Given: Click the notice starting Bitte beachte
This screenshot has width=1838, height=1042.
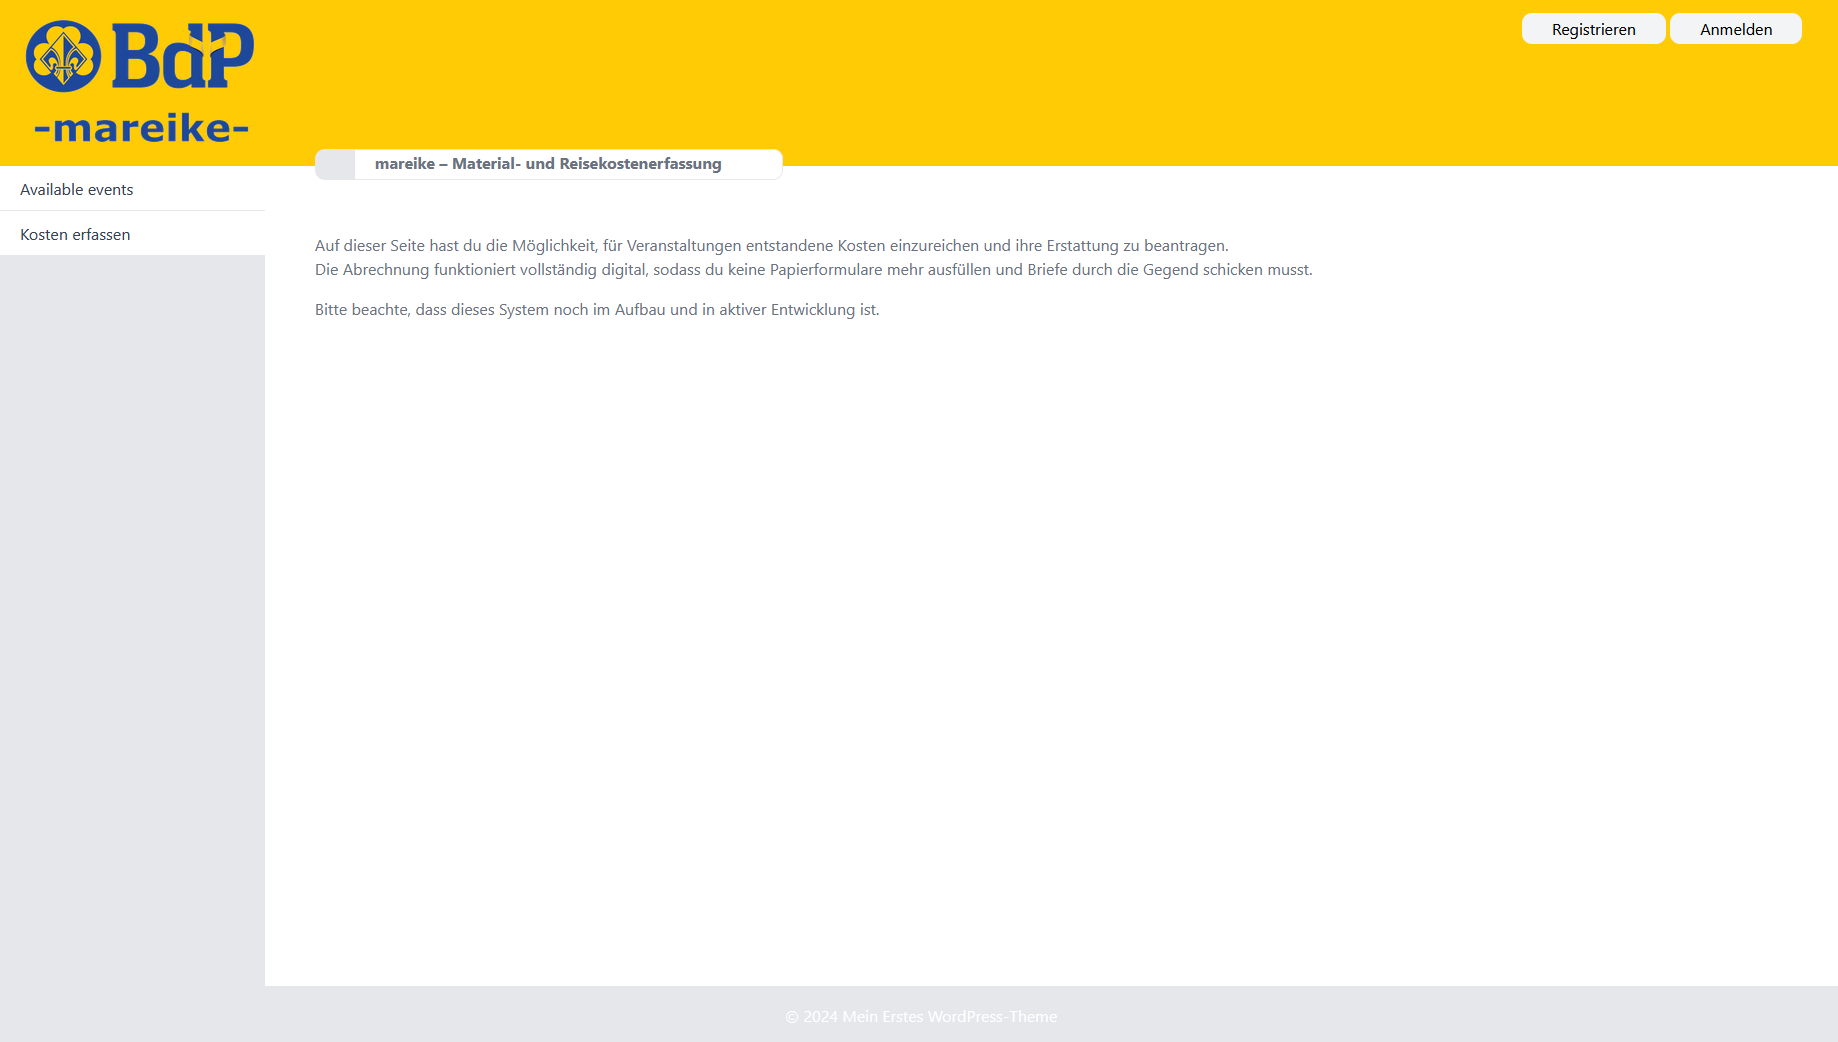Looking at the screenshot, I should point(597,310).
